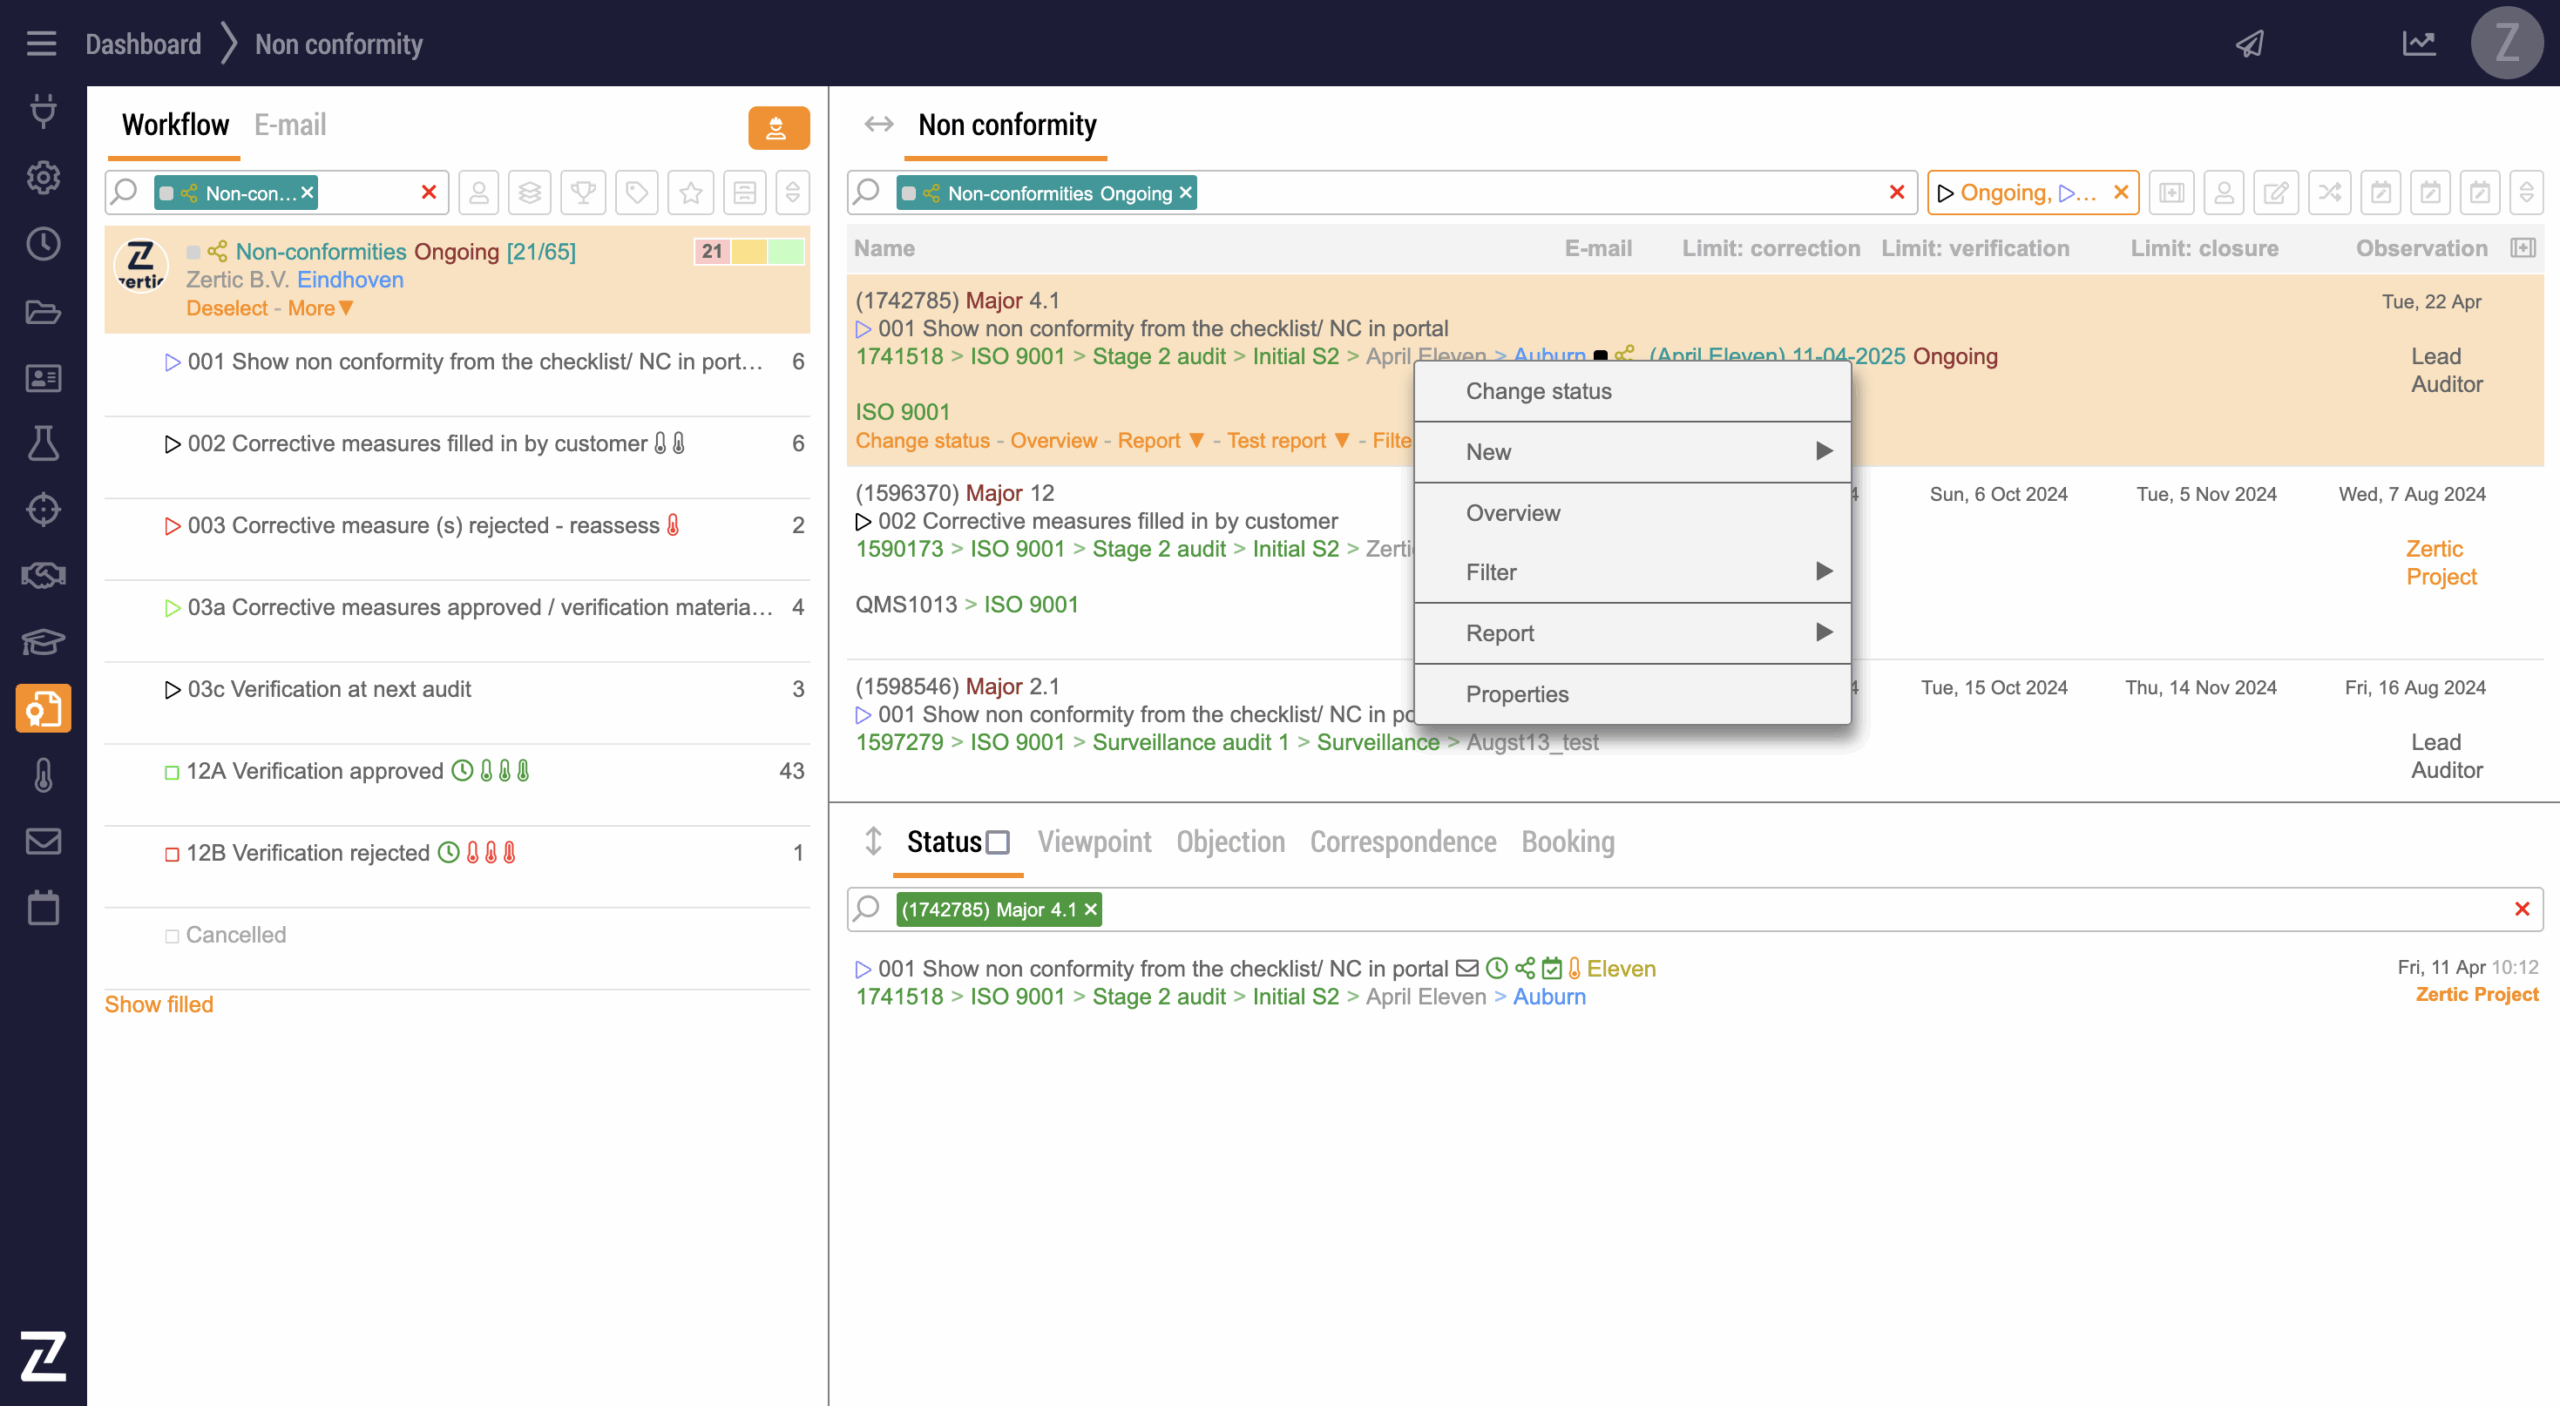Click the Deselect link
2560x1406 pixels.
pyautogui.click(x=227, y=308)
